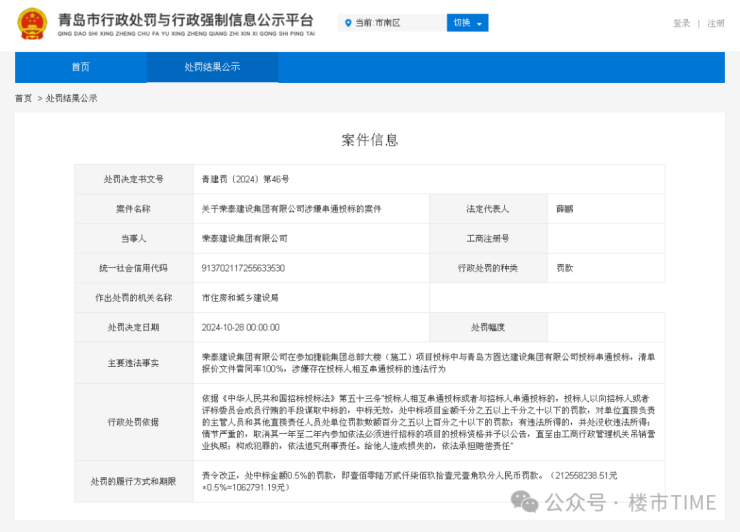The image size is (740, 532).
Task: Click the penalty type value 罚款
Action: pos(565,268)
